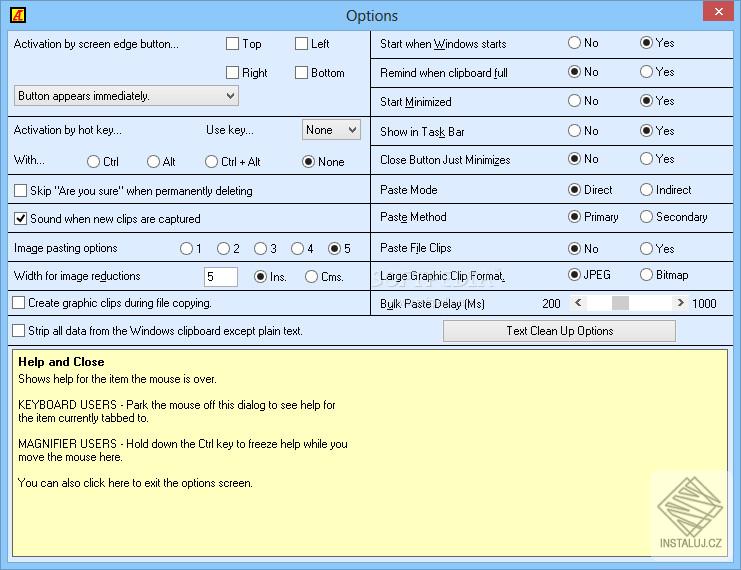Screen dimensions: 741x570
Task: Click right arrow of Bulk Paste Delay slider
Action: [680, 303]
